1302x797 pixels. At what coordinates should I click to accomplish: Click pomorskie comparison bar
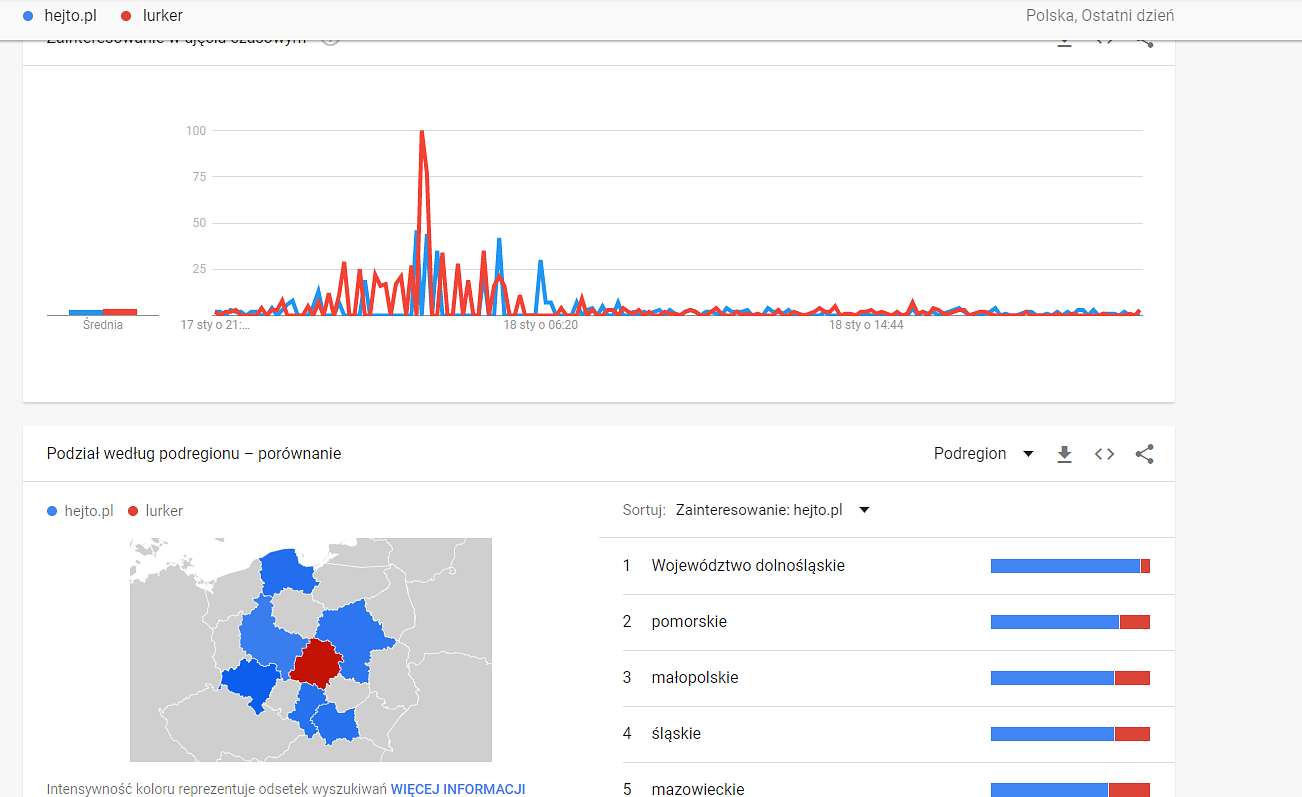tap(1070, 622)
